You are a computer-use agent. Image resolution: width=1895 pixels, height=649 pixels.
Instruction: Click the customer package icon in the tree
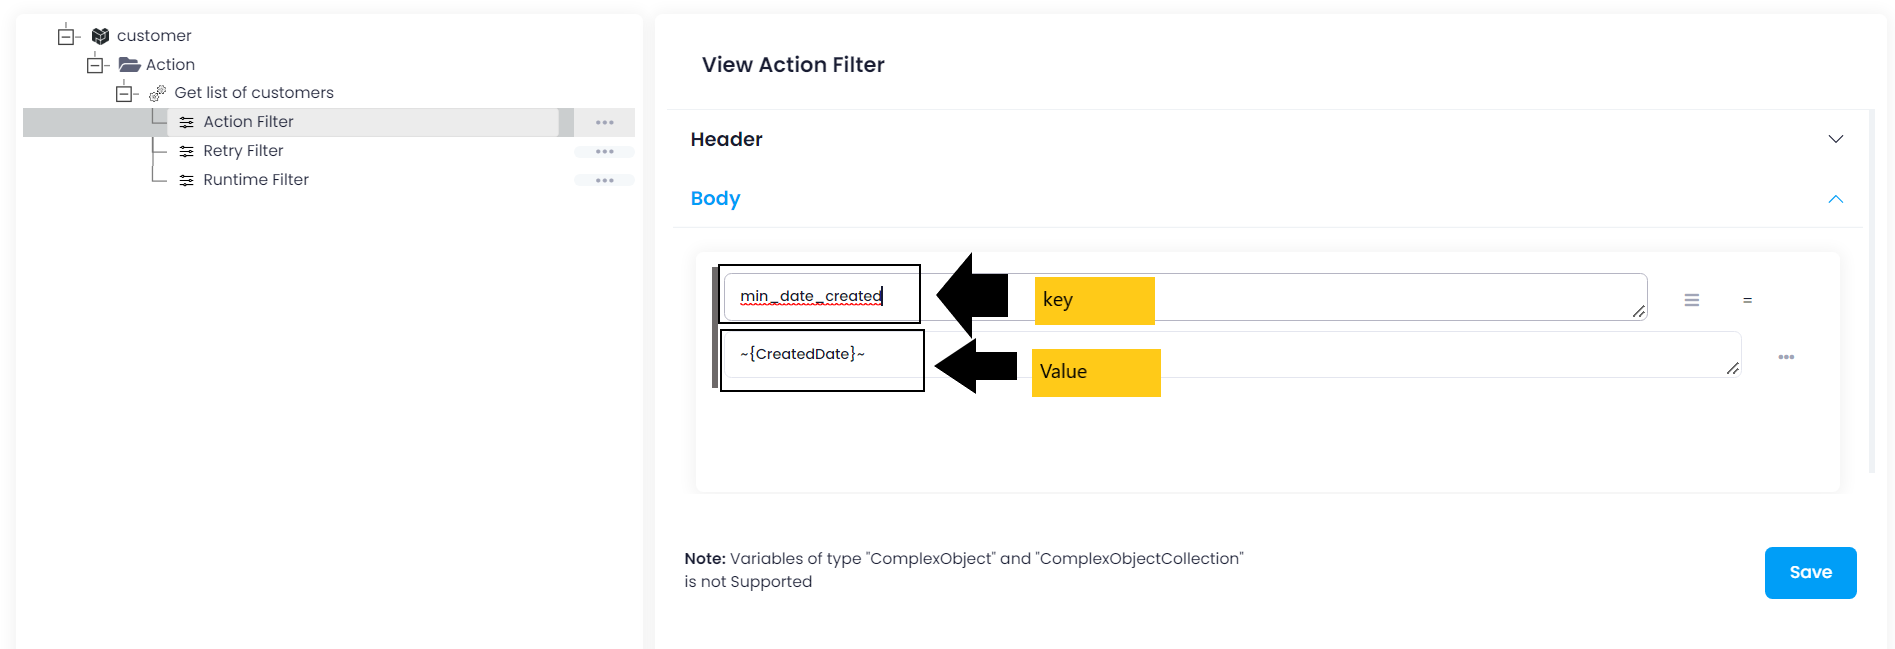click(100, 35)
